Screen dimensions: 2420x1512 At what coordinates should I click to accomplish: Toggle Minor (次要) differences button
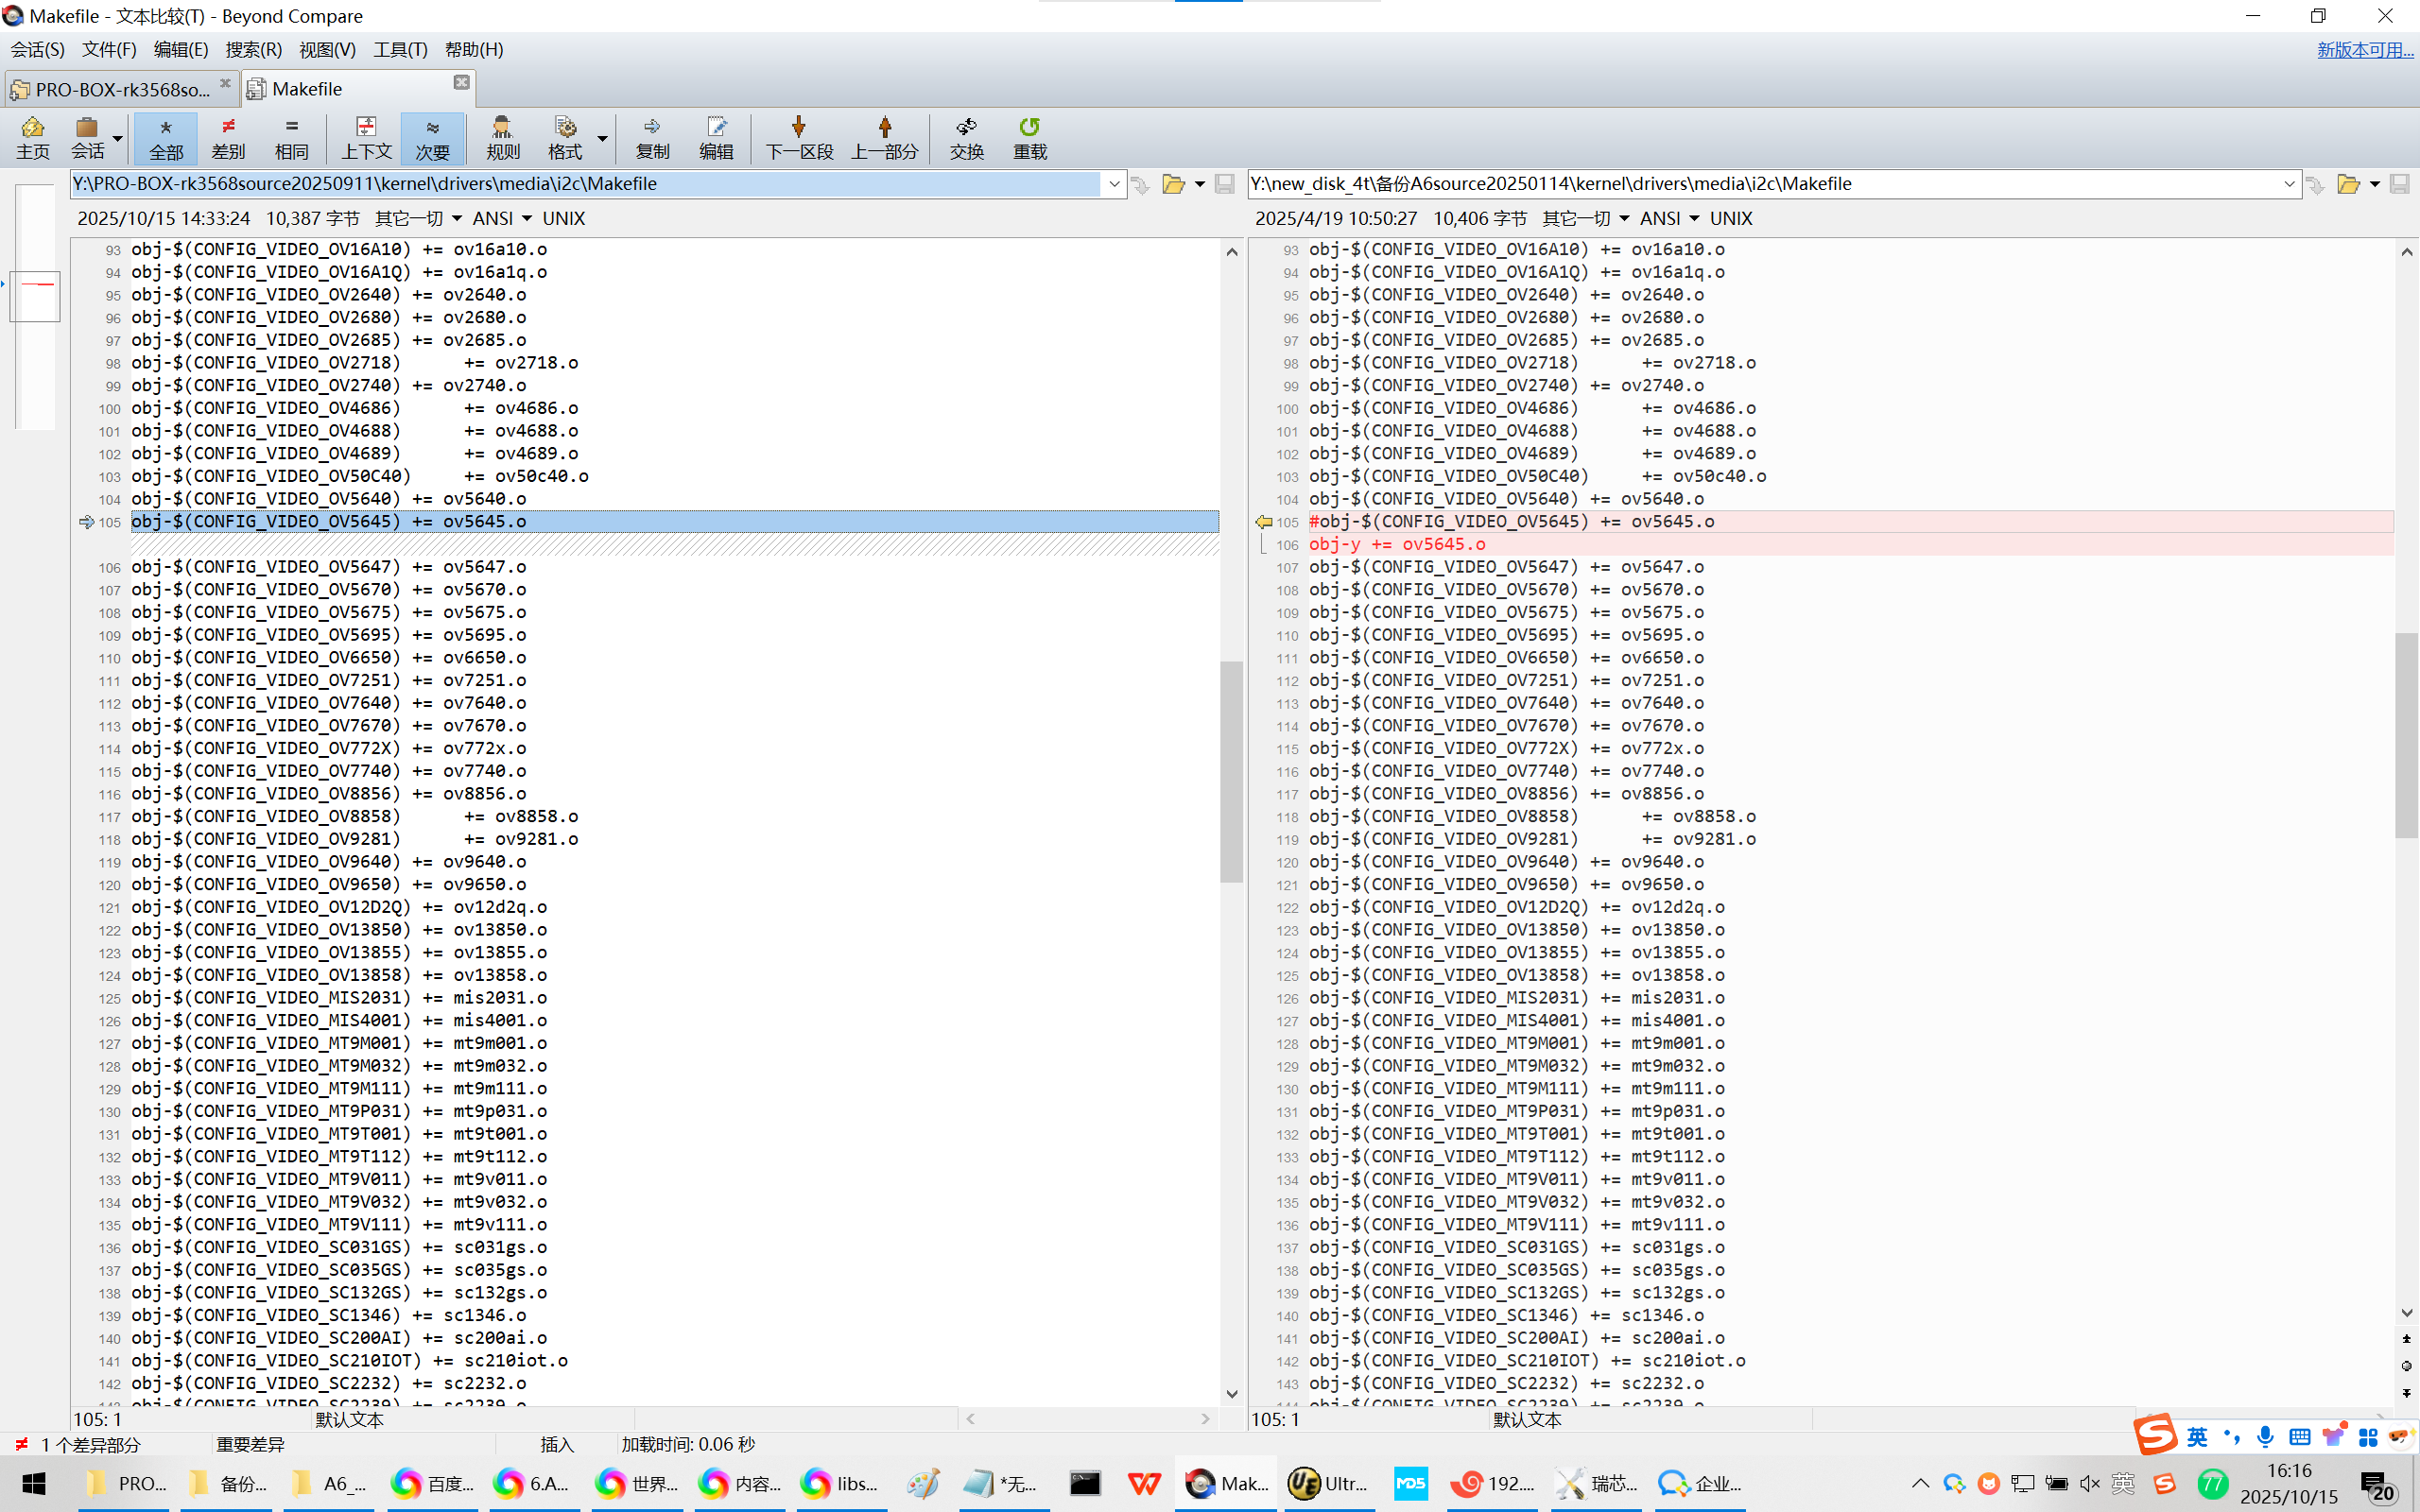(x=432, y=137)
